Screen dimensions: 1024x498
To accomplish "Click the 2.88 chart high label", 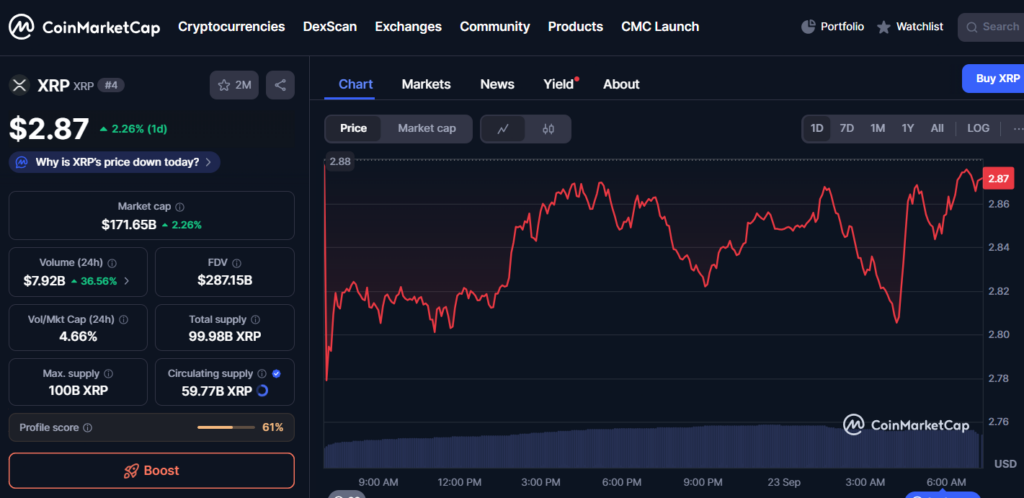I will tap(340, 162).
